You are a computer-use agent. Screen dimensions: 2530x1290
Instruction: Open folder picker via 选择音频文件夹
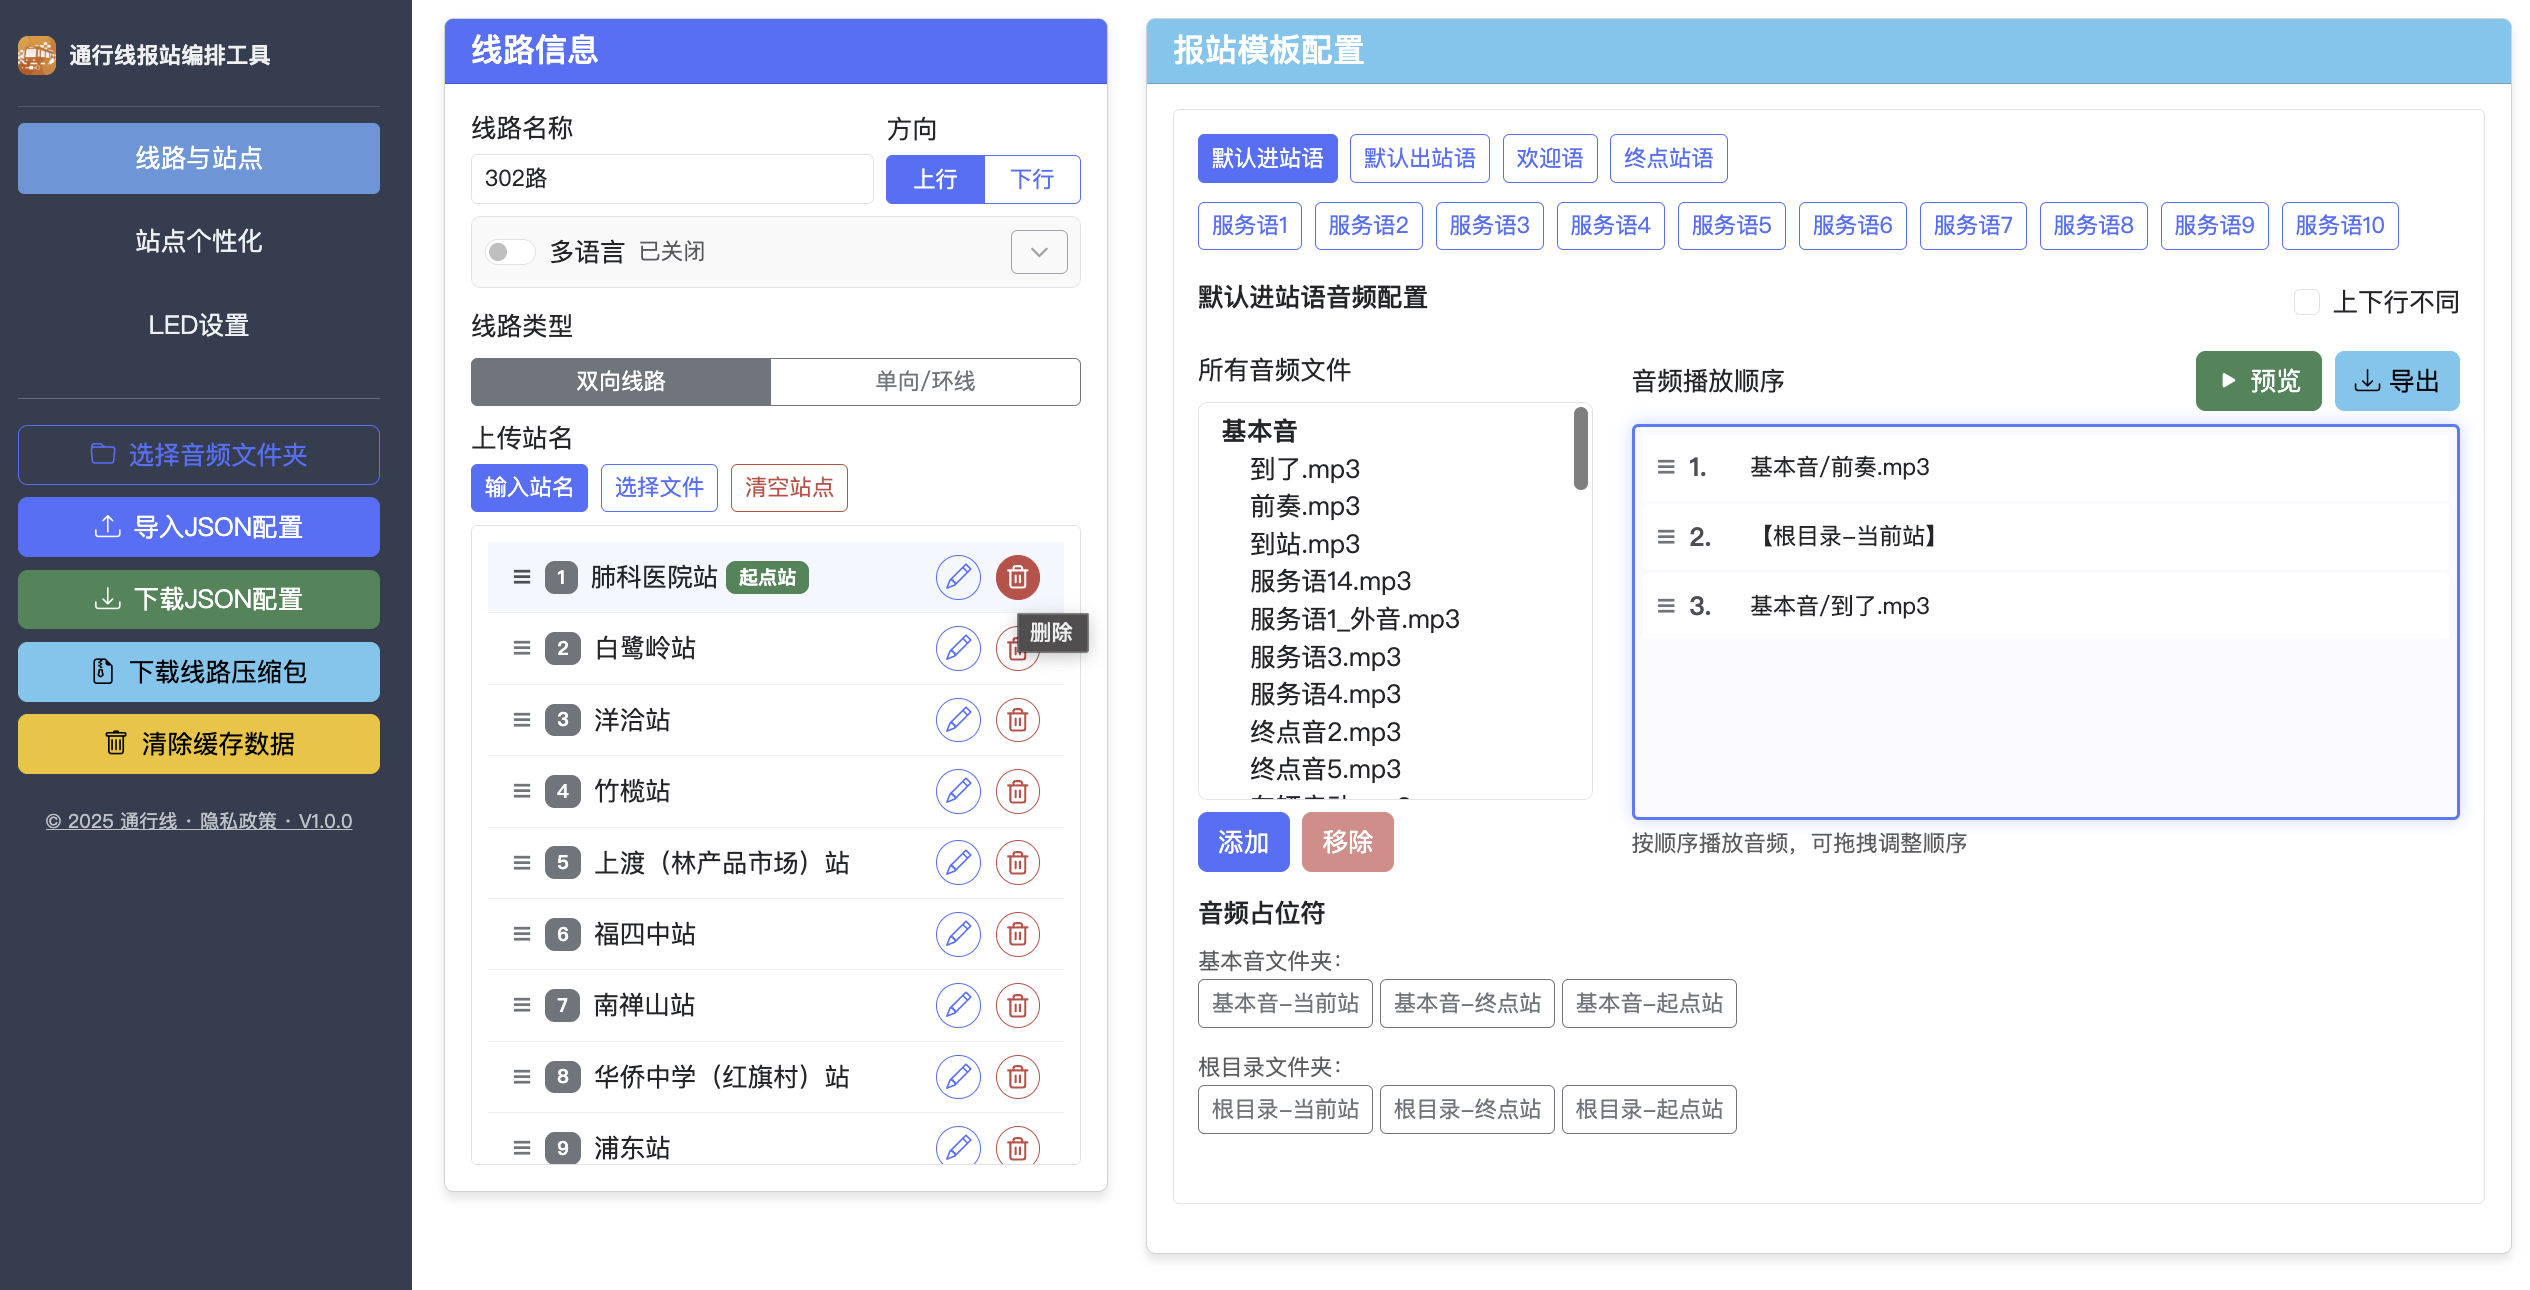[198, 454]
